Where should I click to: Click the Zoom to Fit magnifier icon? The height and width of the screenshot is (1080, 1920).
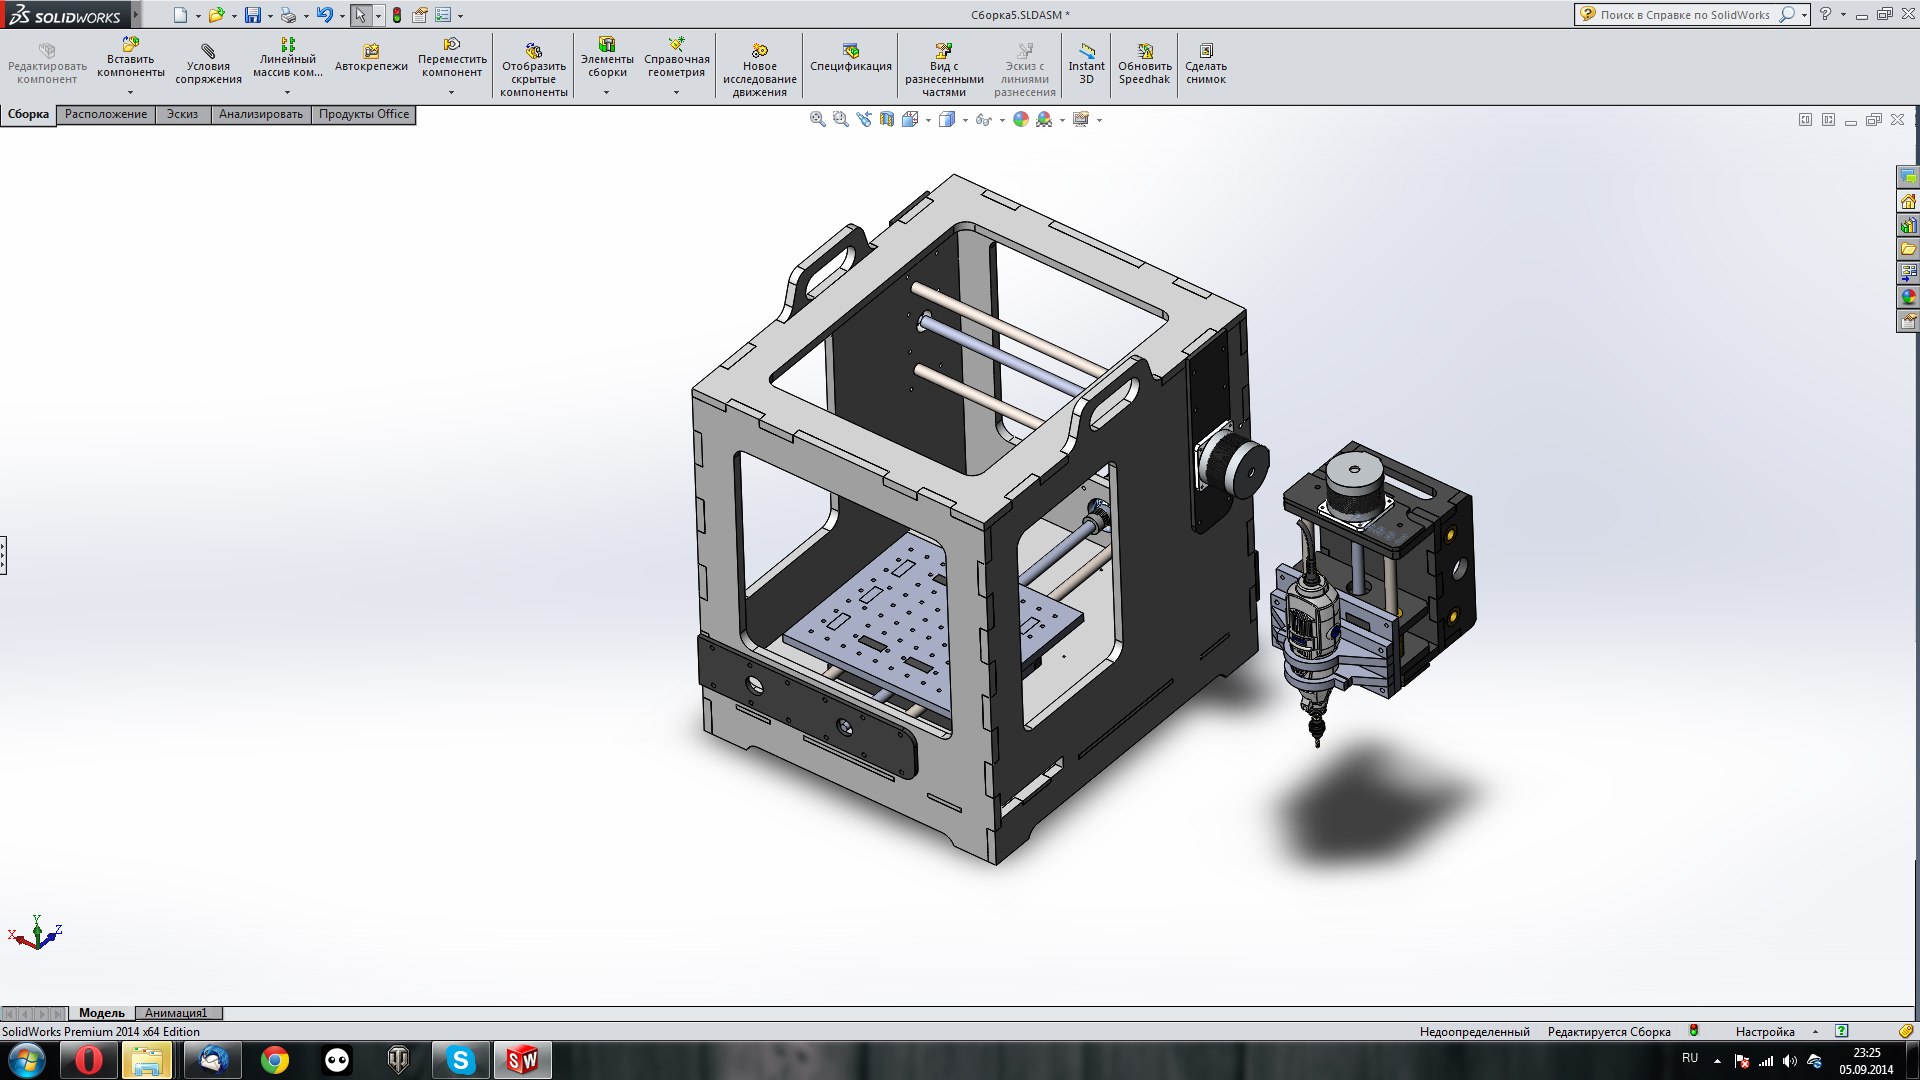point(817,119)
